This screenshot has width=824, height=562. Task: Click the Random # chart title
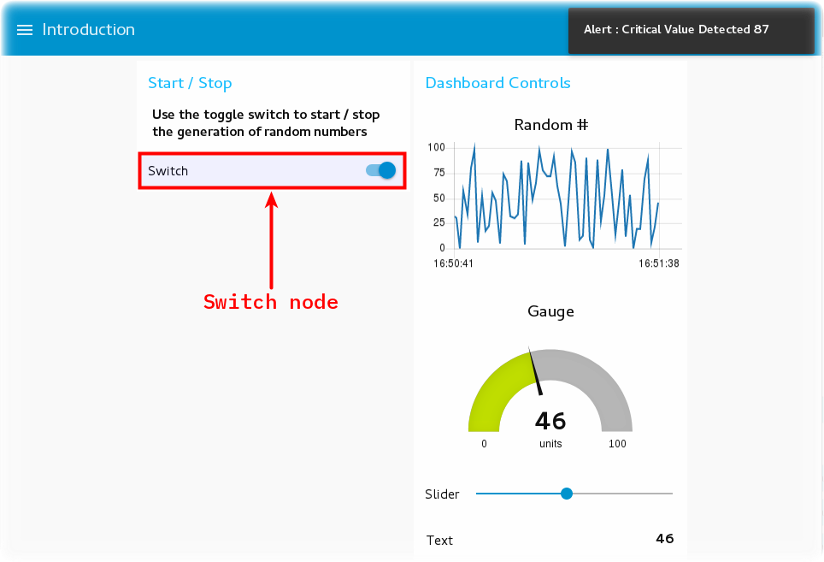click(551, 125)
